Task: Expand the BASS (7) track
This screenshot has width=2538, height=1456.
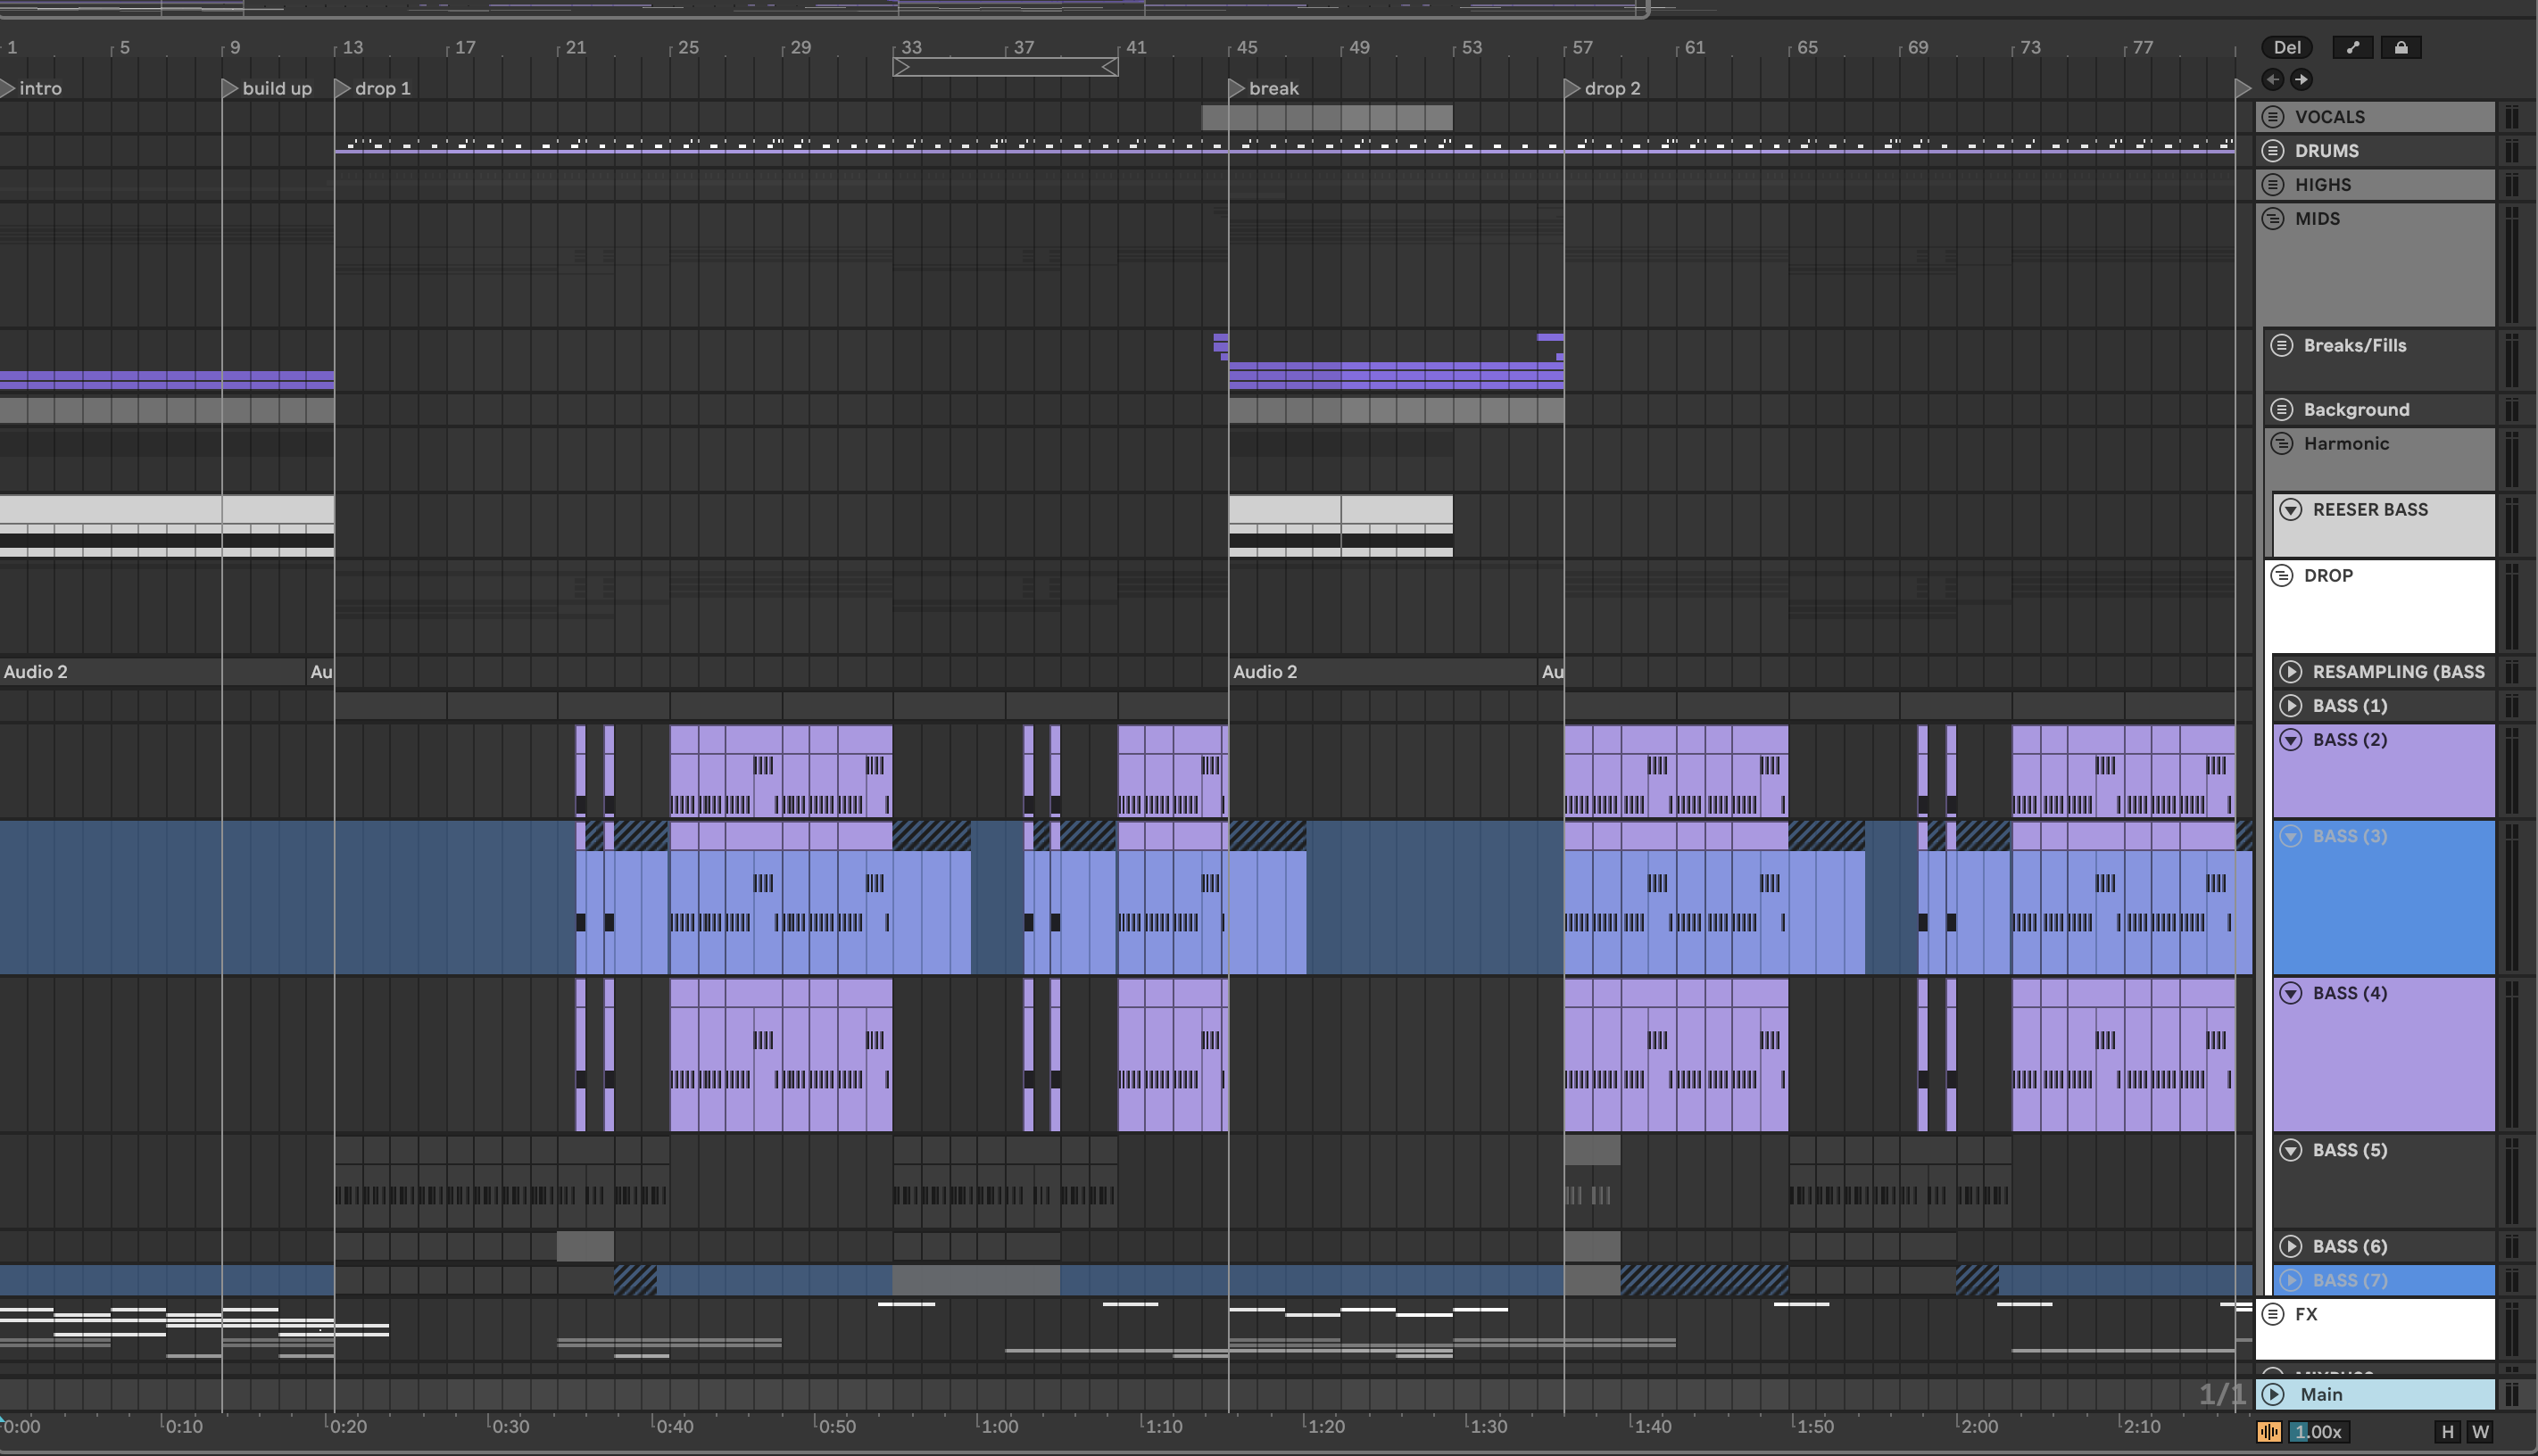Action: tap(2291, 1280)
